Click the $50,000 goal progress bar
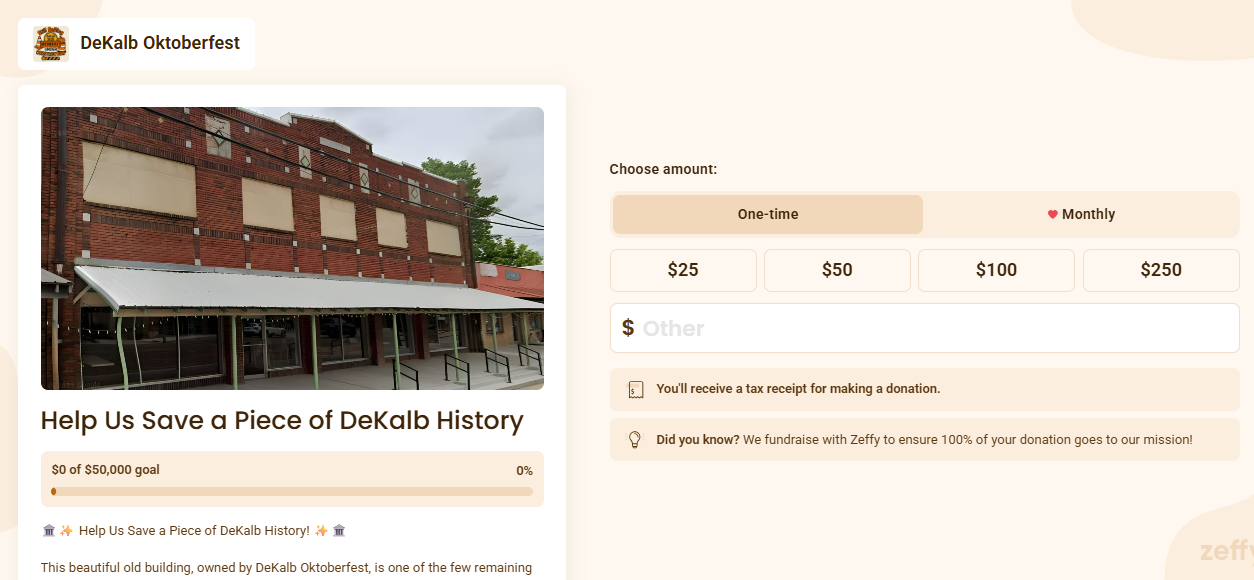 tap(292, 491)
